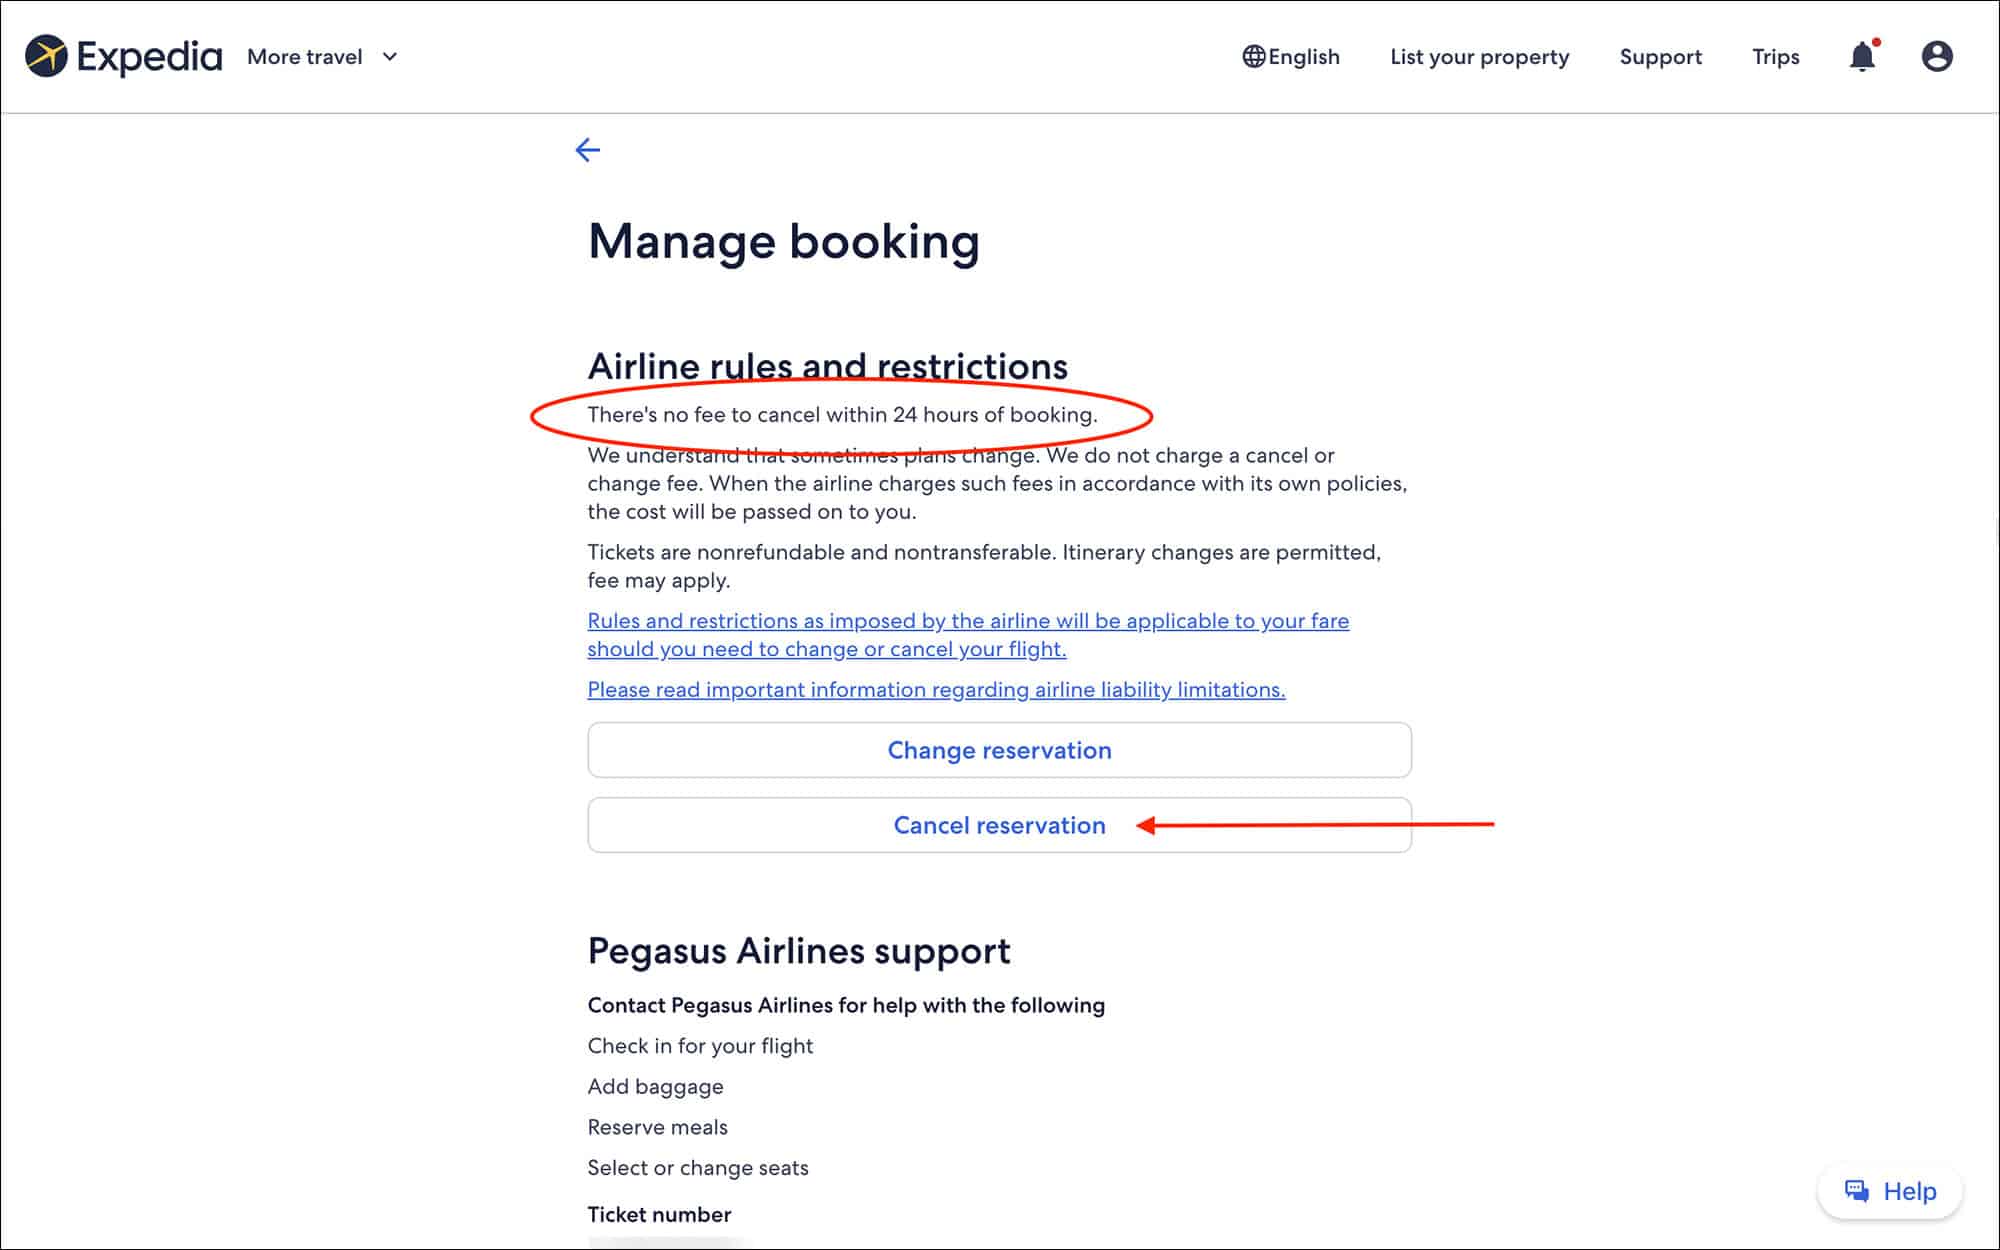2000x1250 pixels.
Task: Click the 'Ticket number' label
Action: coord(659,1215)
